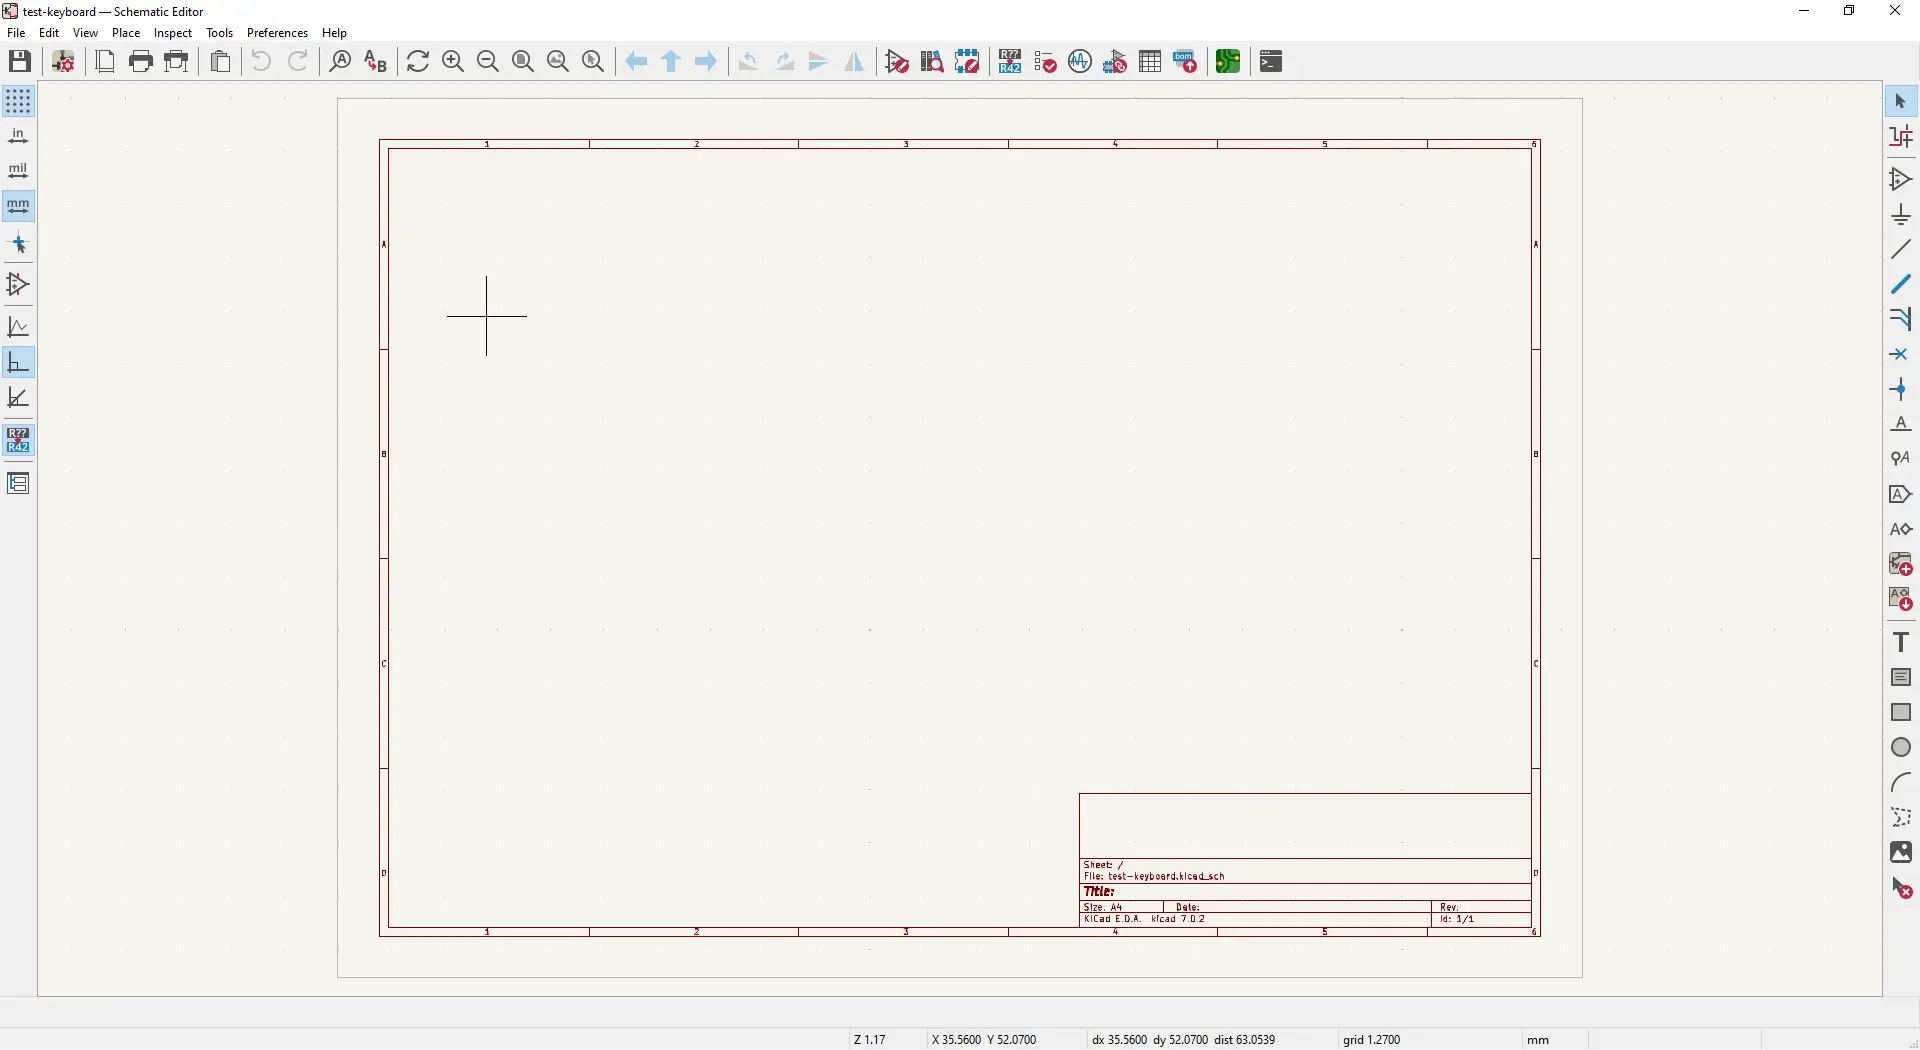Switch units to inches
1920x1050 pixels.
point(18,137)
